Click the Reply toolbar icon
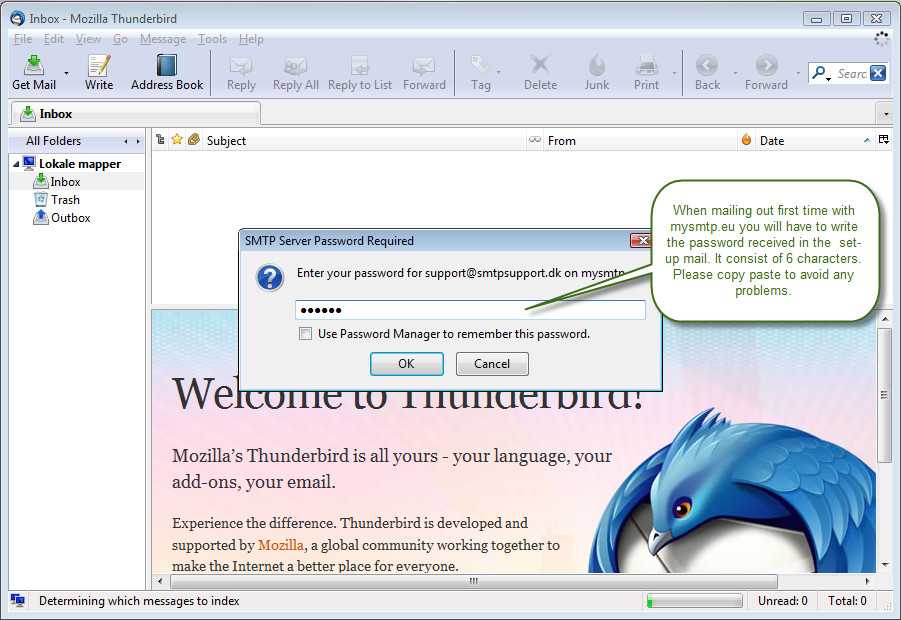 [x=241, y=66]
